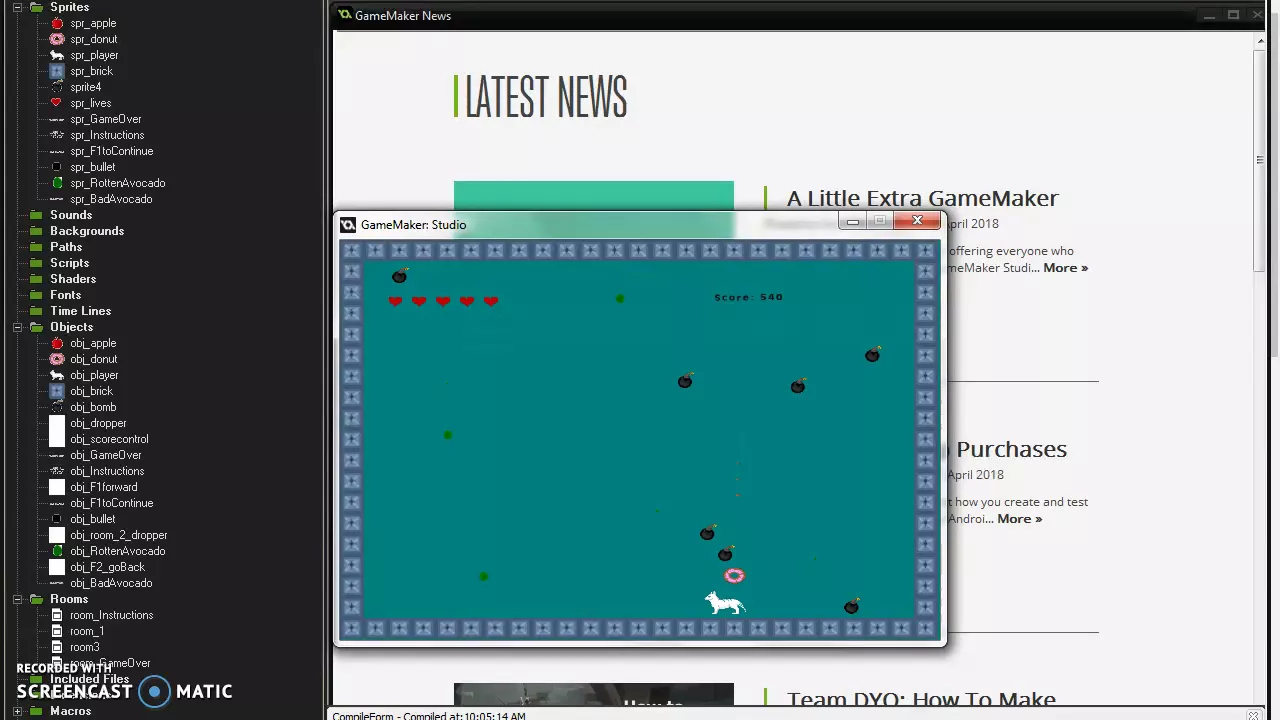Image resolution: width=1280 pixels, height=720 pixels.
Task: Click the green news article thumbnail
Action: point(593,197)
